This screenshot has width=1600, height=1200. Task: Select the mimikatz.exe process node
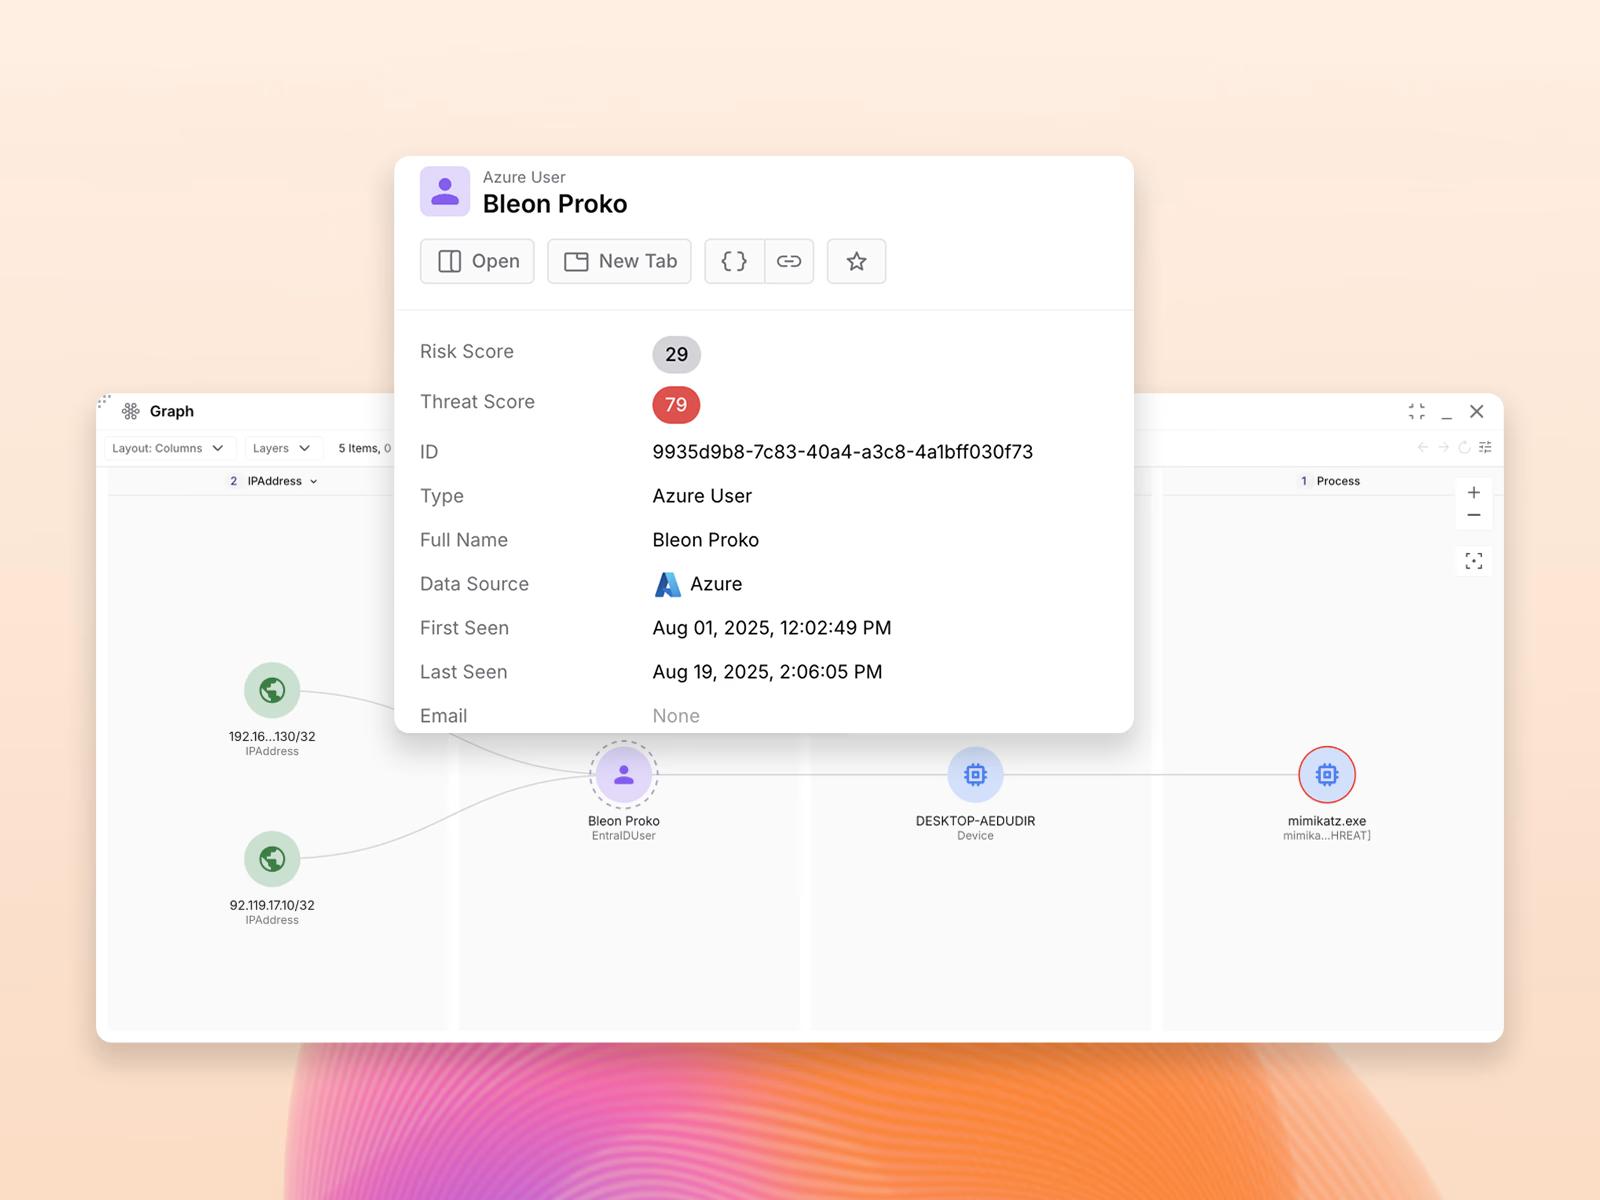1327,774
